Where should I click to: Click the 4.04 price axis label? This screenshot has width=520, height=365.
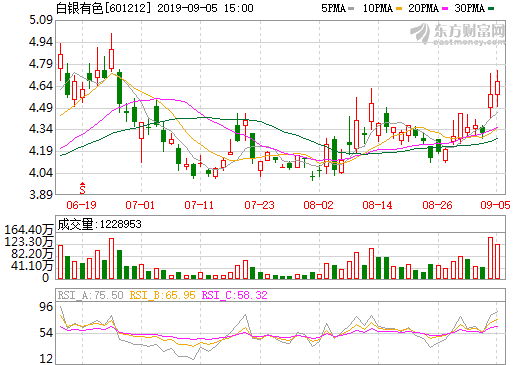pyautogui.click(x=41, y=173)
